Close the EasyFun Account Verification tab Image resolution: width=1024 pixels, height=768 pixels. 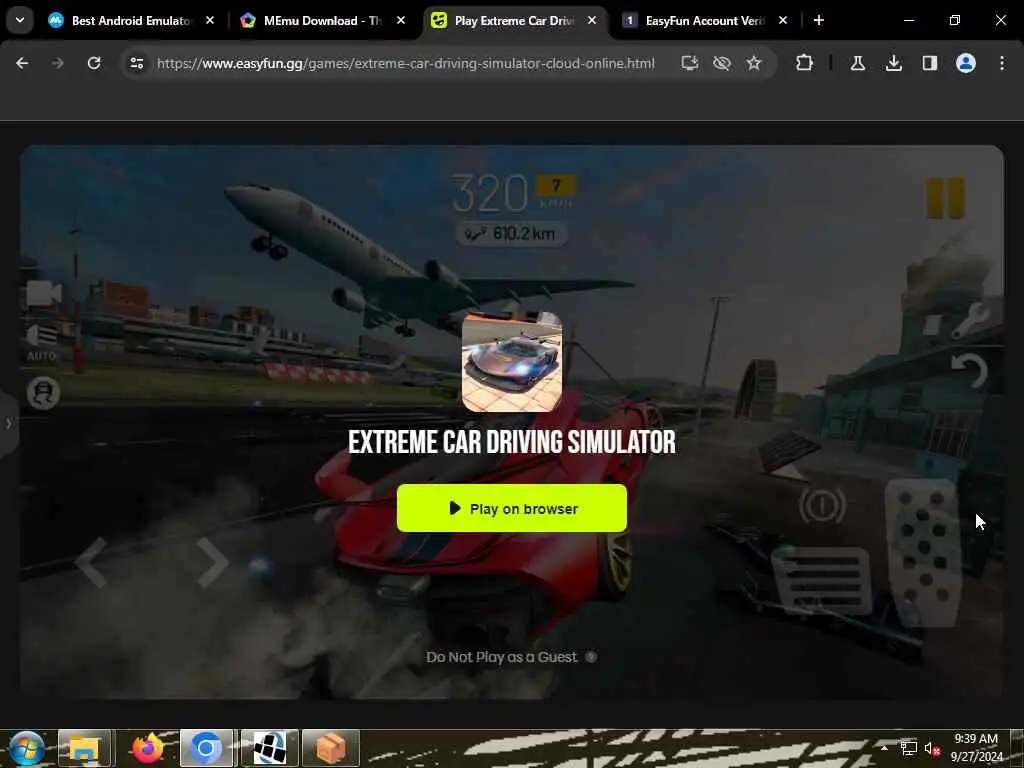click(x=783, y=20)
